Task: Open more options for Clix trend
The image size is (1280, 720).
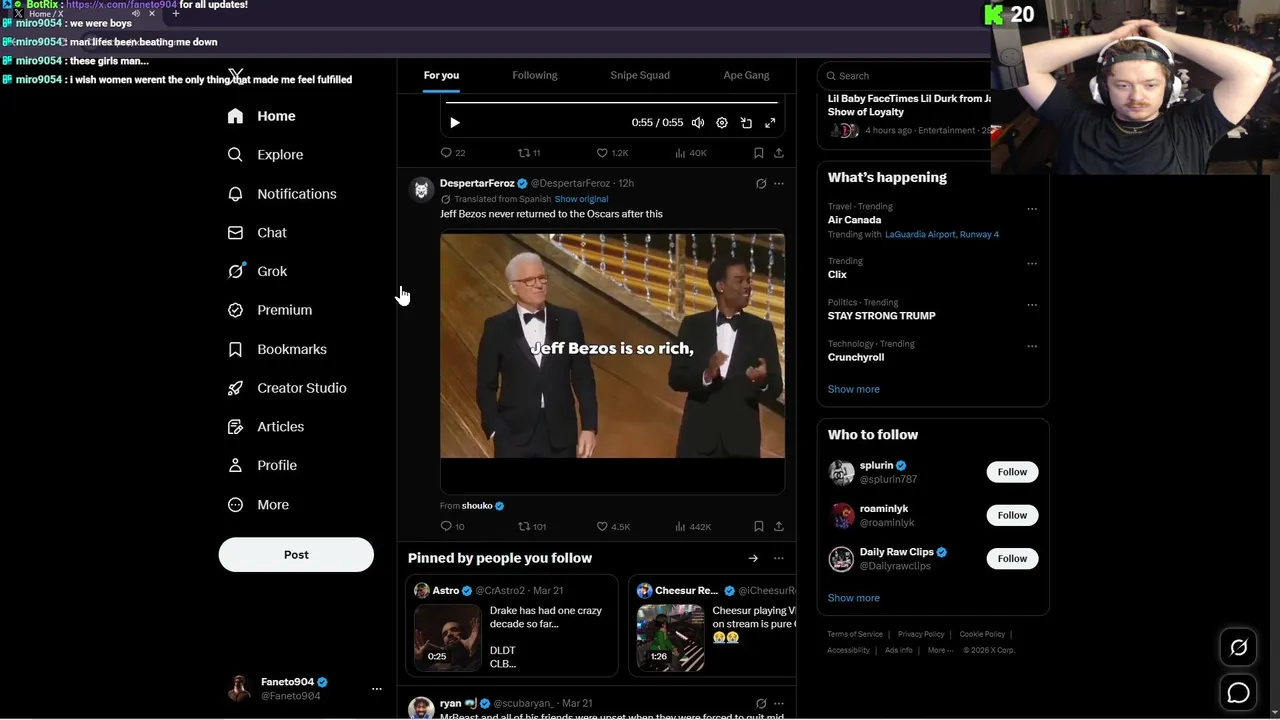Action: 1032,264
